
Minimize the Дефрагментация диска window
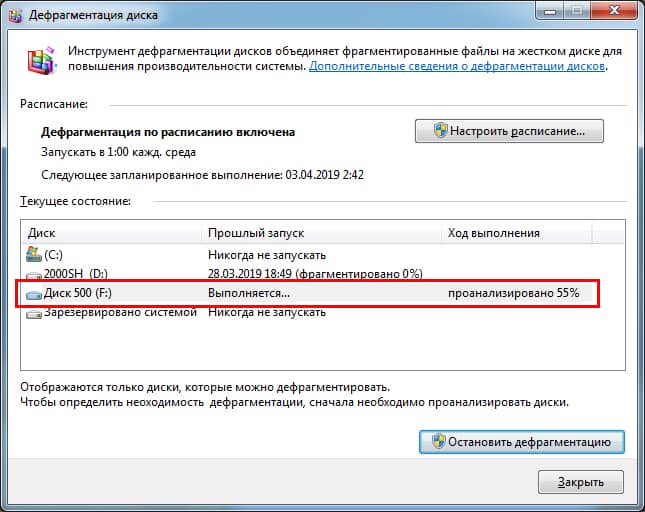[x=550, y=11]
